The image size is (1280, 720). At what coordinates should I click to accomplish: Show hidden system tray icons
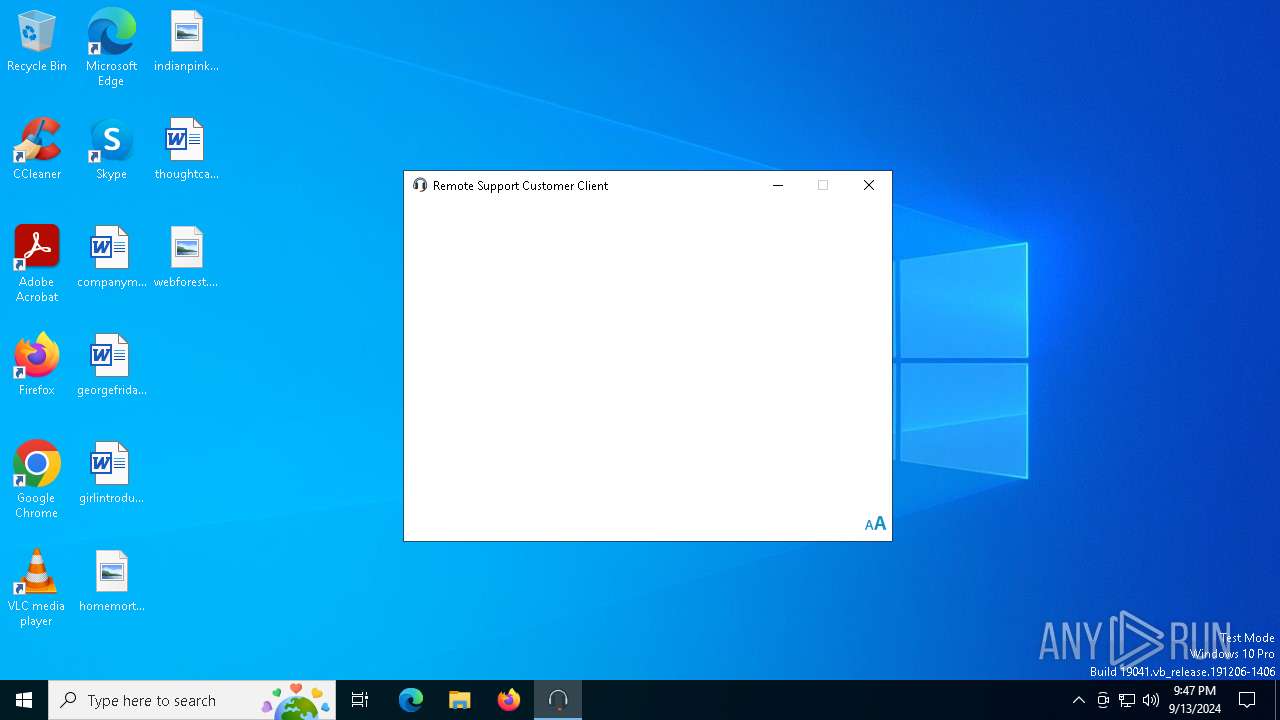(x=1078, y=700)
